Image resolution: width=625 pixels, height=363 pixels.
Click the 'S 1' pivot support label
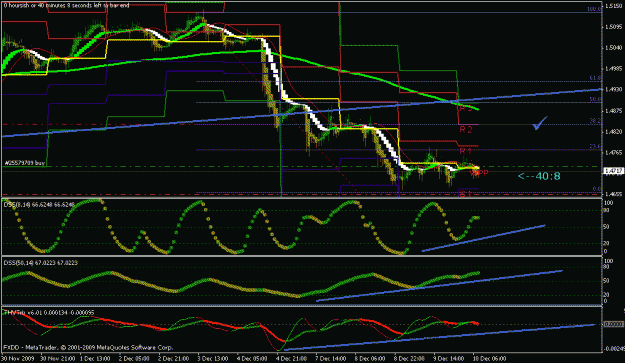pos(465,194)
